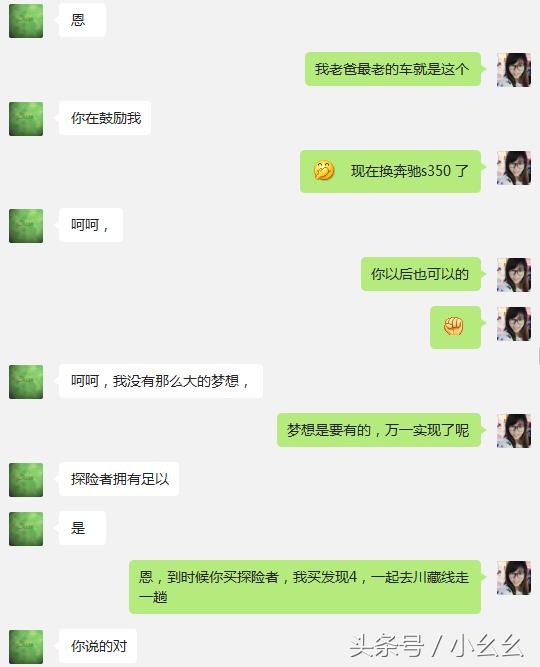Select the message '你以后也可以的'
540x667 pixels.
pos(421,274)
